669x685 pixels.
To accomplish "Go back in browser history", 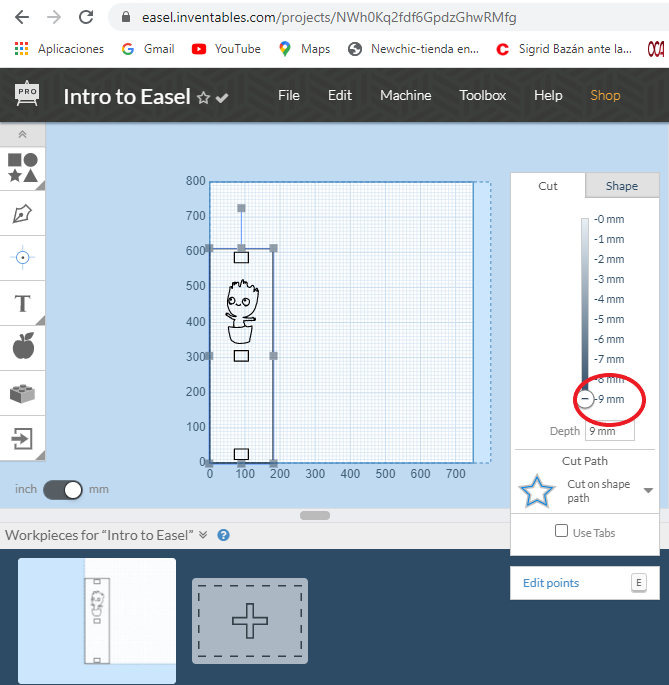I will (22, 17).
